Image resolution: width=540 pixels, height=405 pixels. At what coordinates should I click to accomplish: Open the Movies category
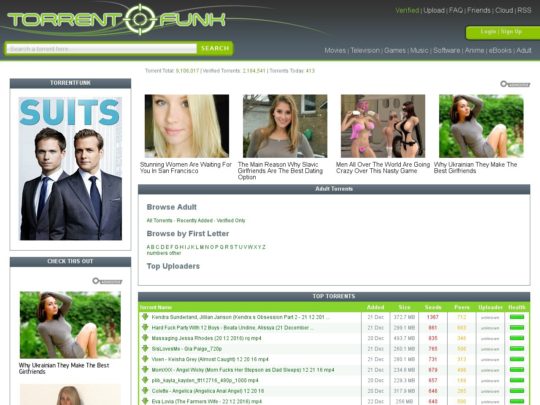coord(335,50)
